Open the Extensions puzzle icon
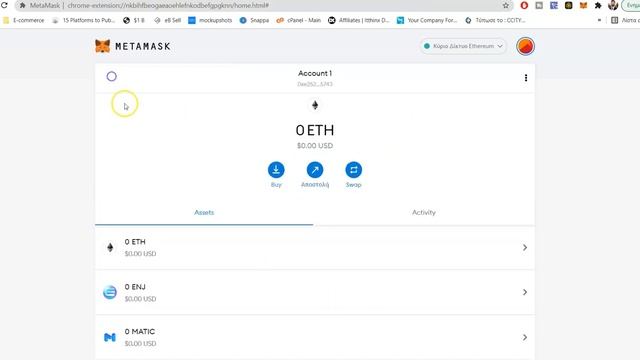Viewport: 640px width, 360px height. coord(598,5)
